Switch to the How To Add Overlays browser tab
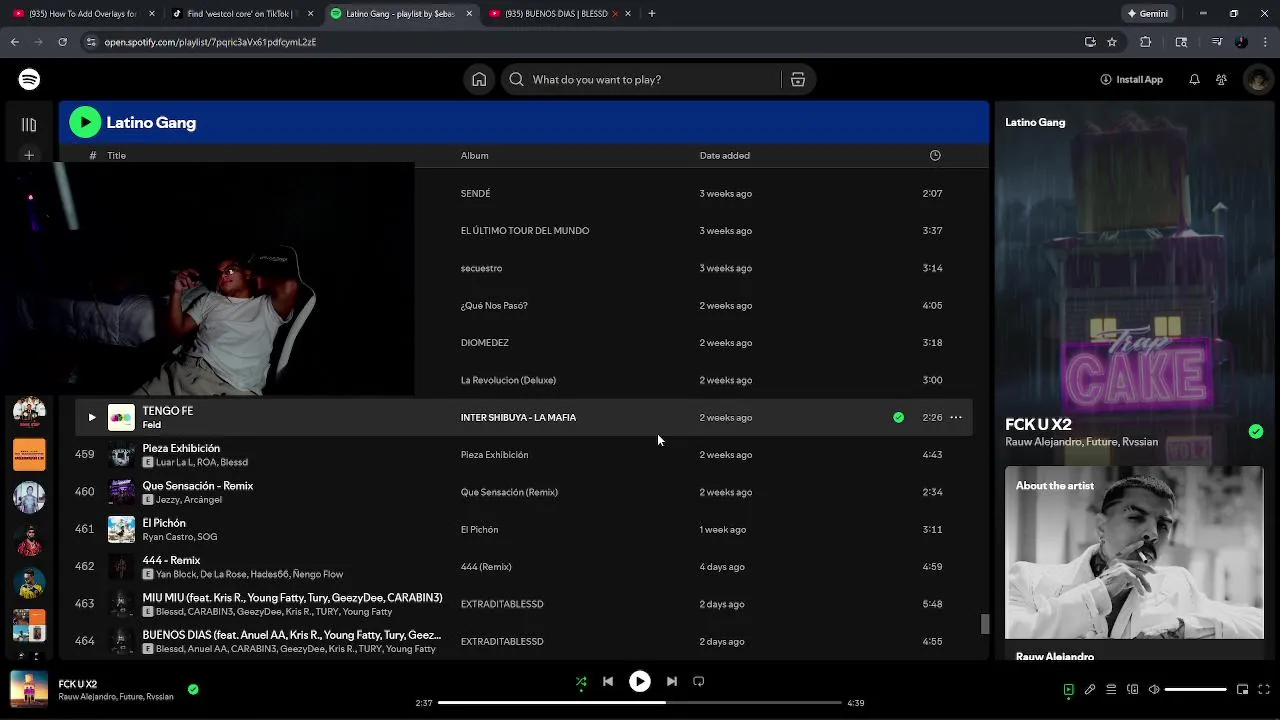 (83, 14)
